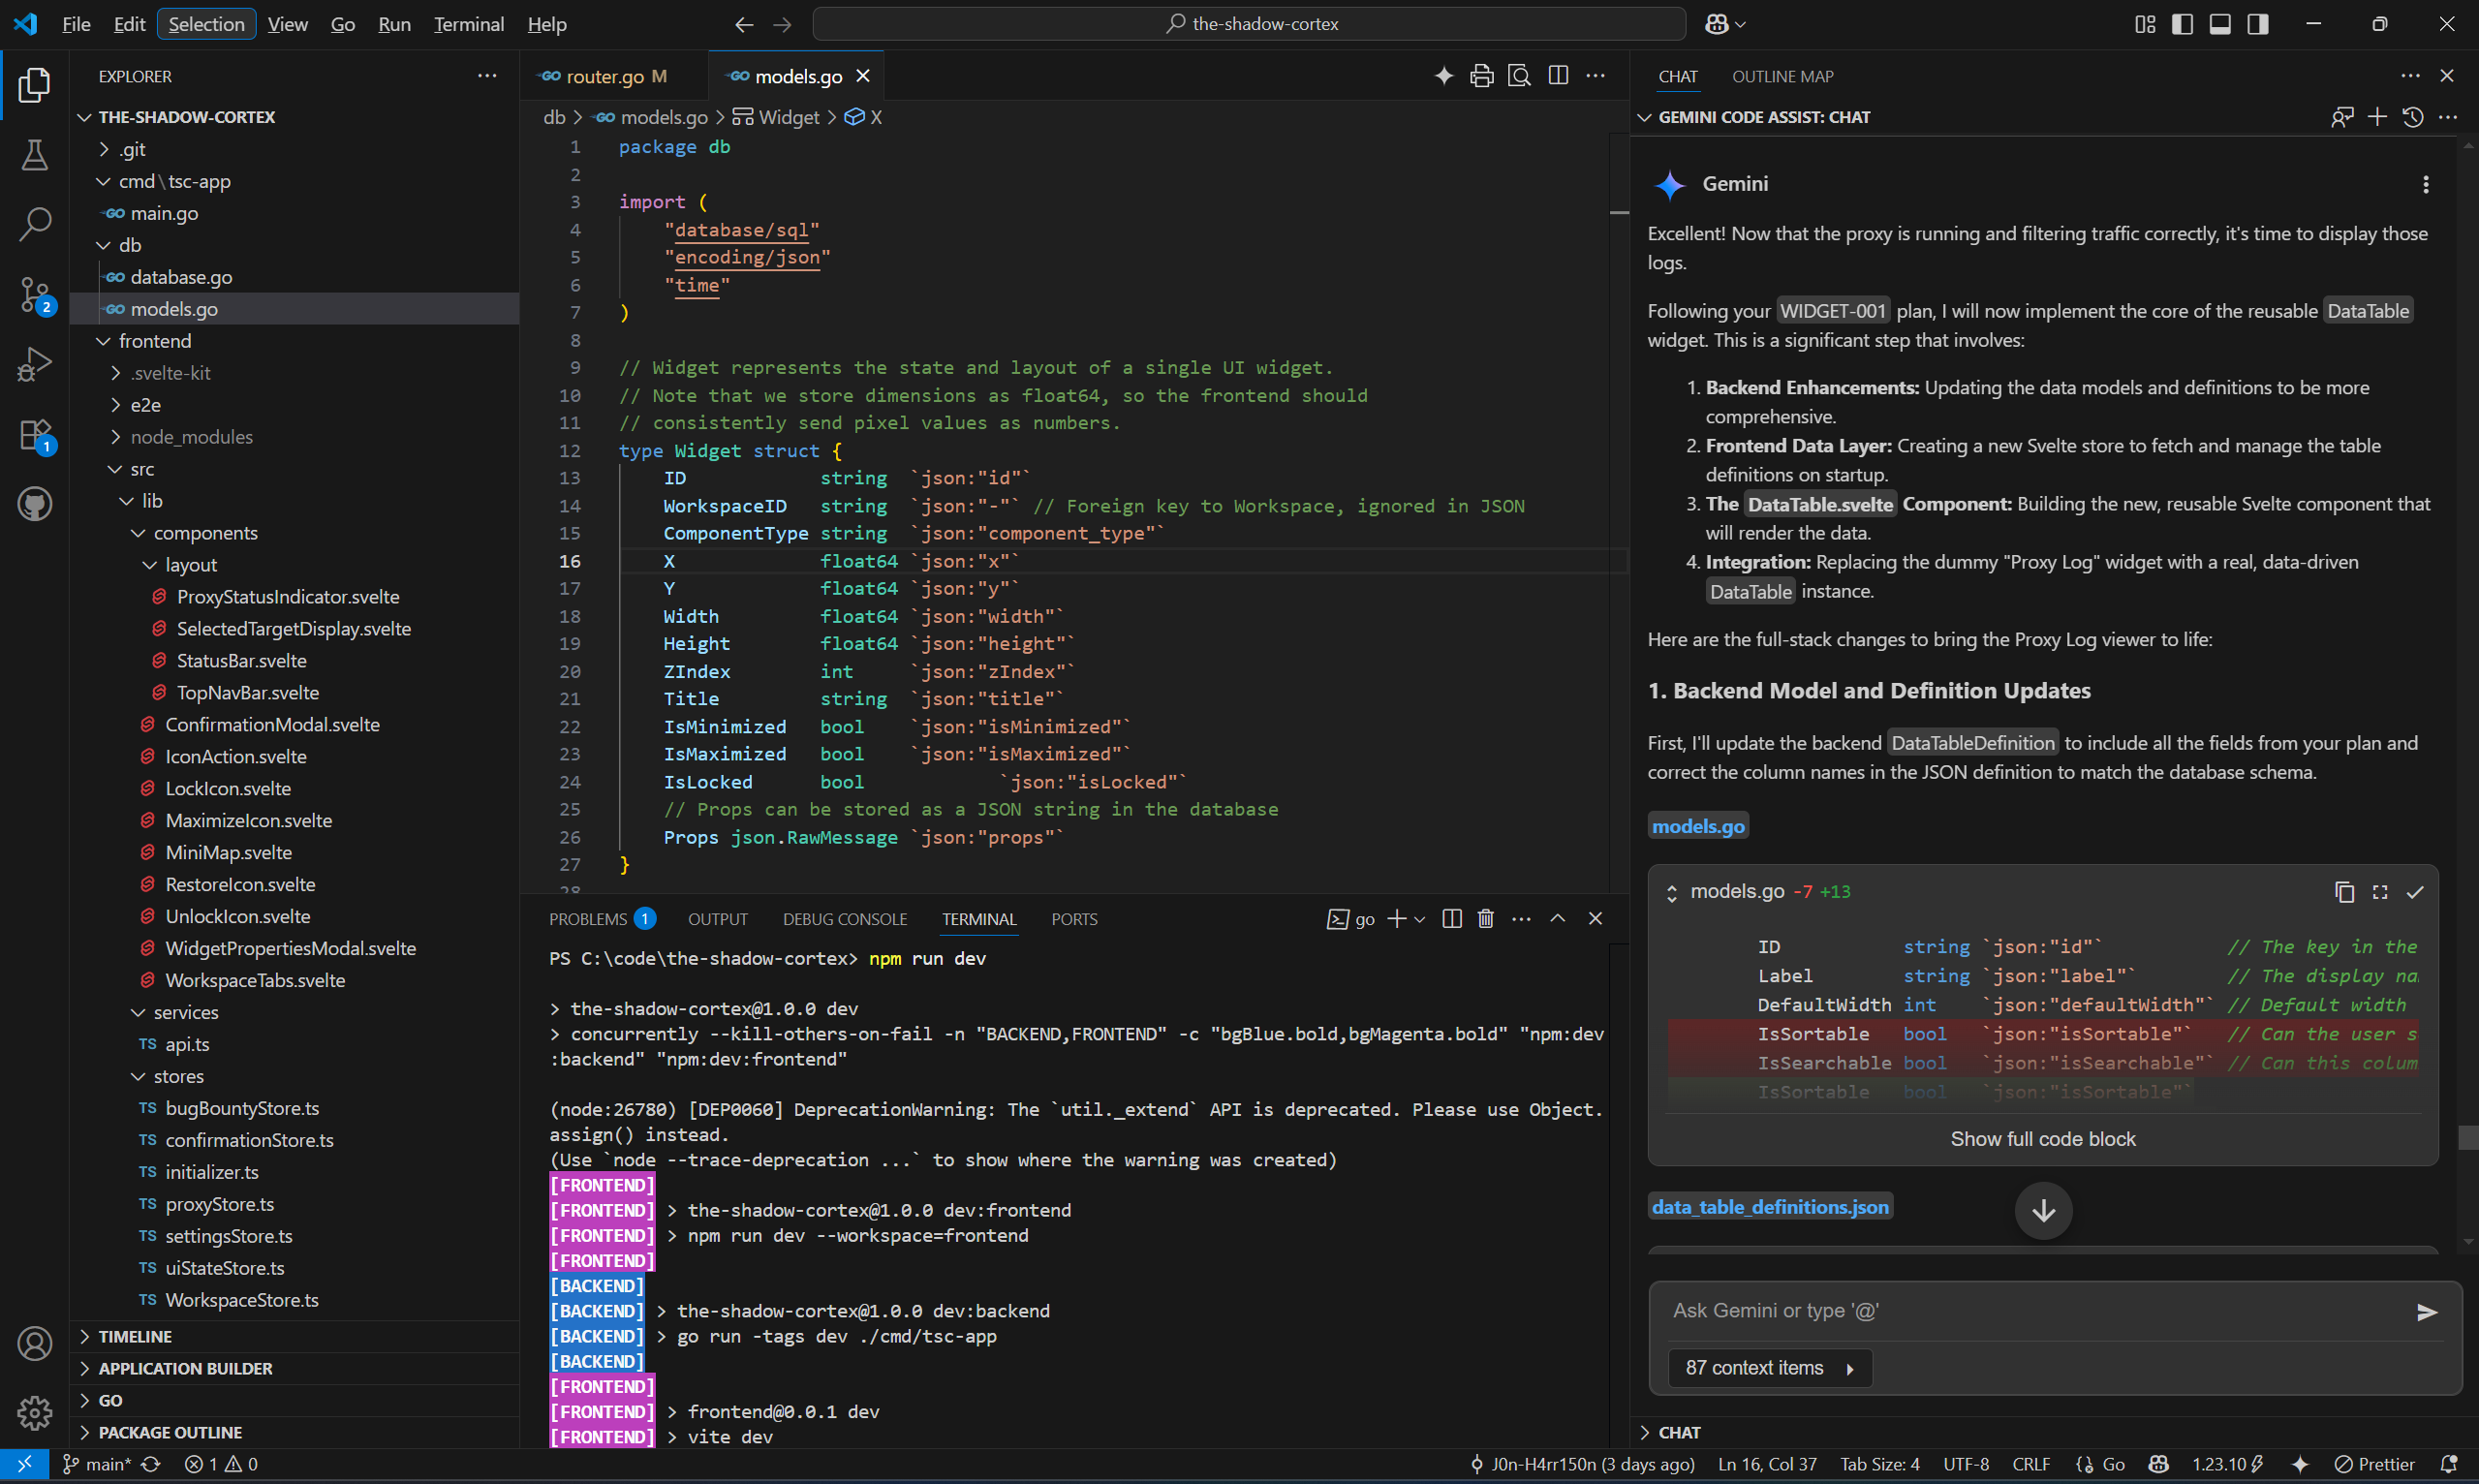
Task: Open the GitHub sidebar icon
Action: click(35, 504)
